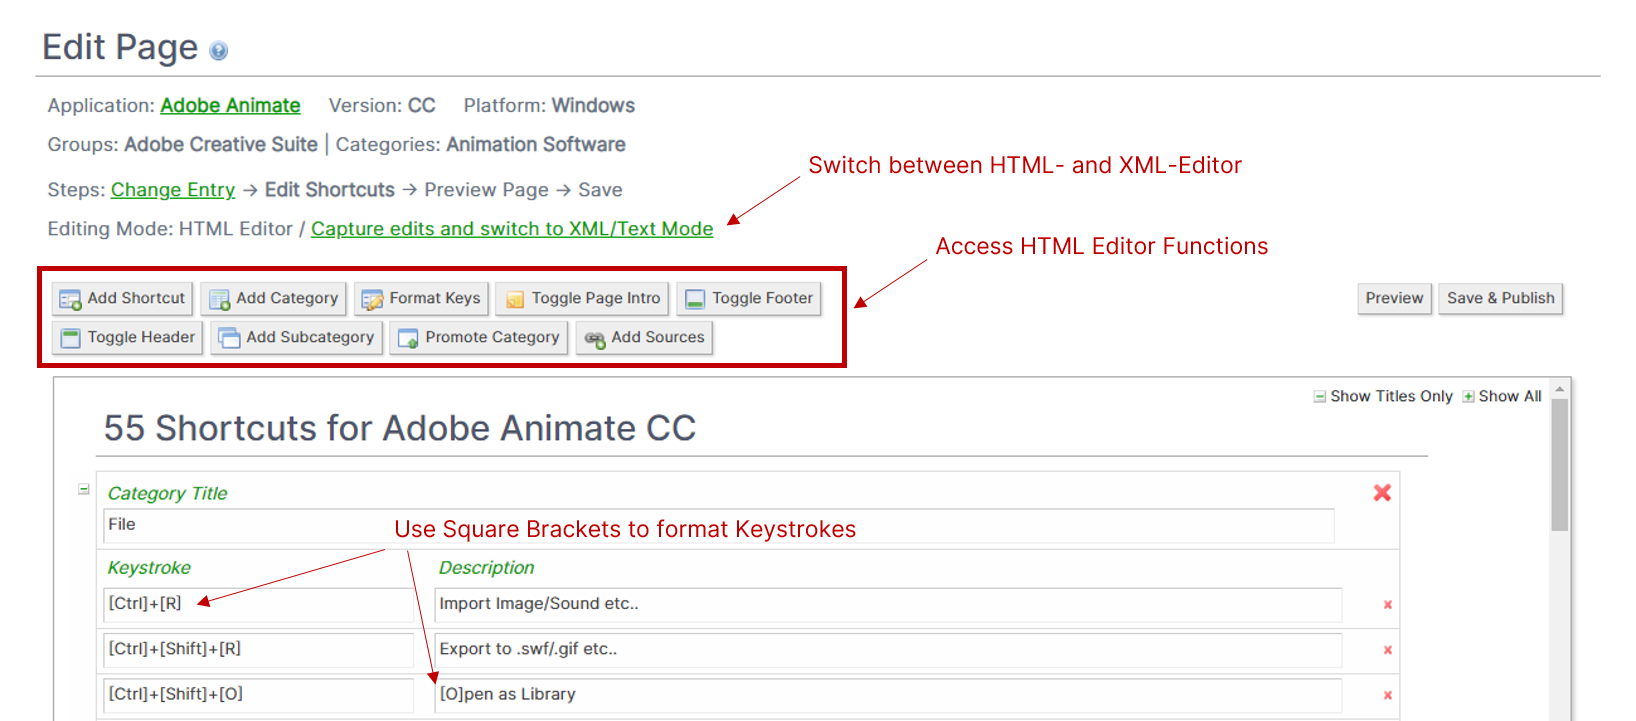Click Add Sources button

point(644,337)
